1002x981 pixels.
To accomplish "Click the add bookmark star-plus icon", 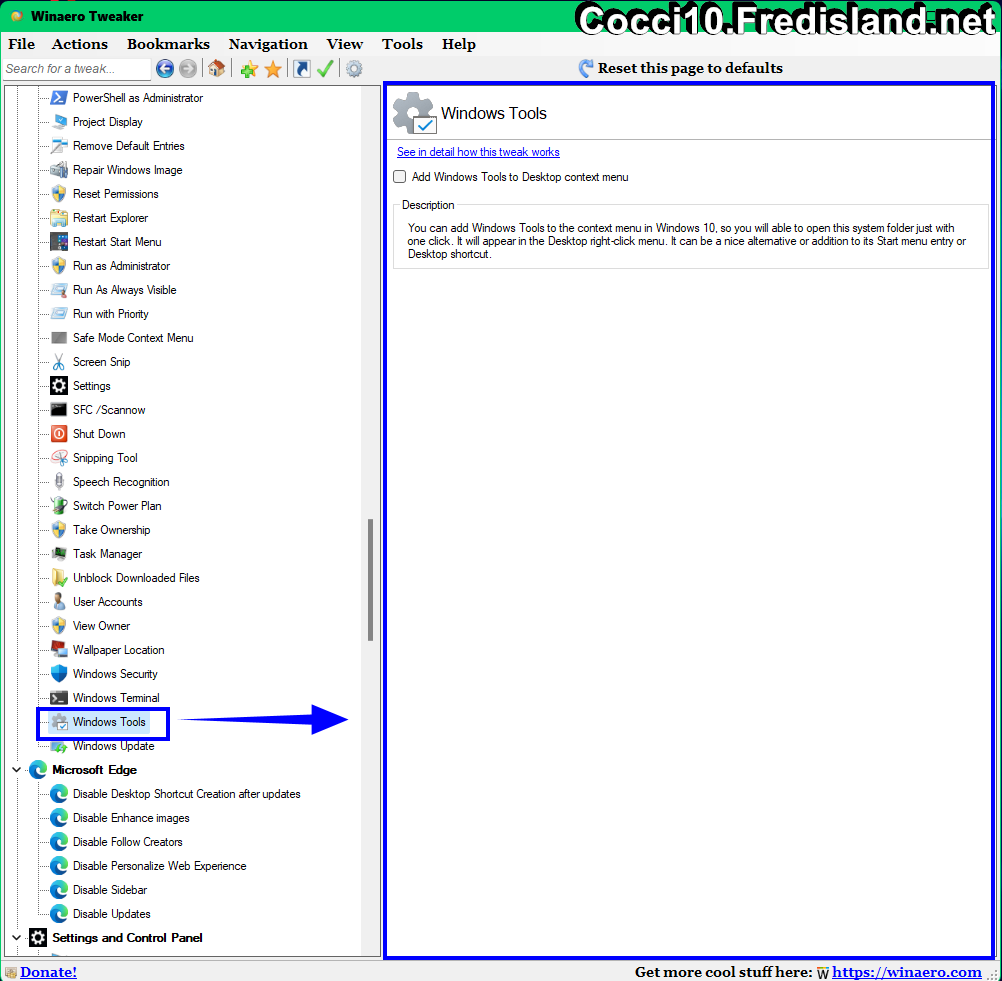I will [x=249, y=69].
